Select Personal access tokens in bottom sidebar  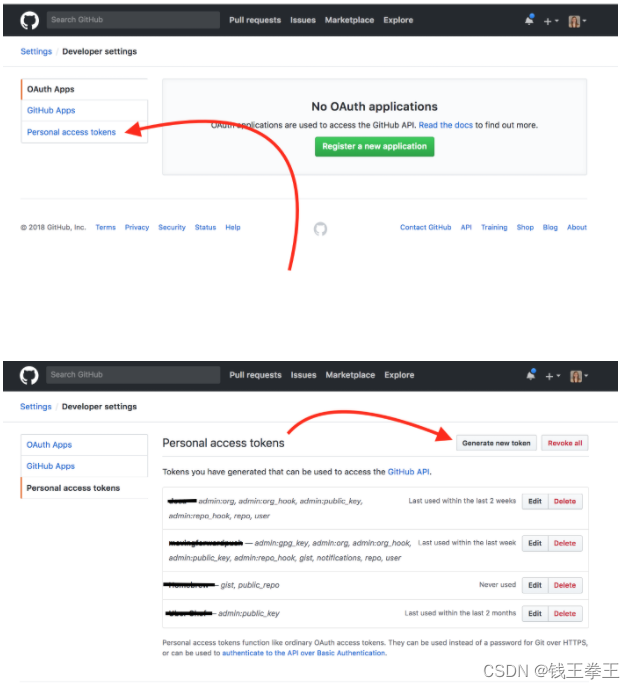[84, 488]
